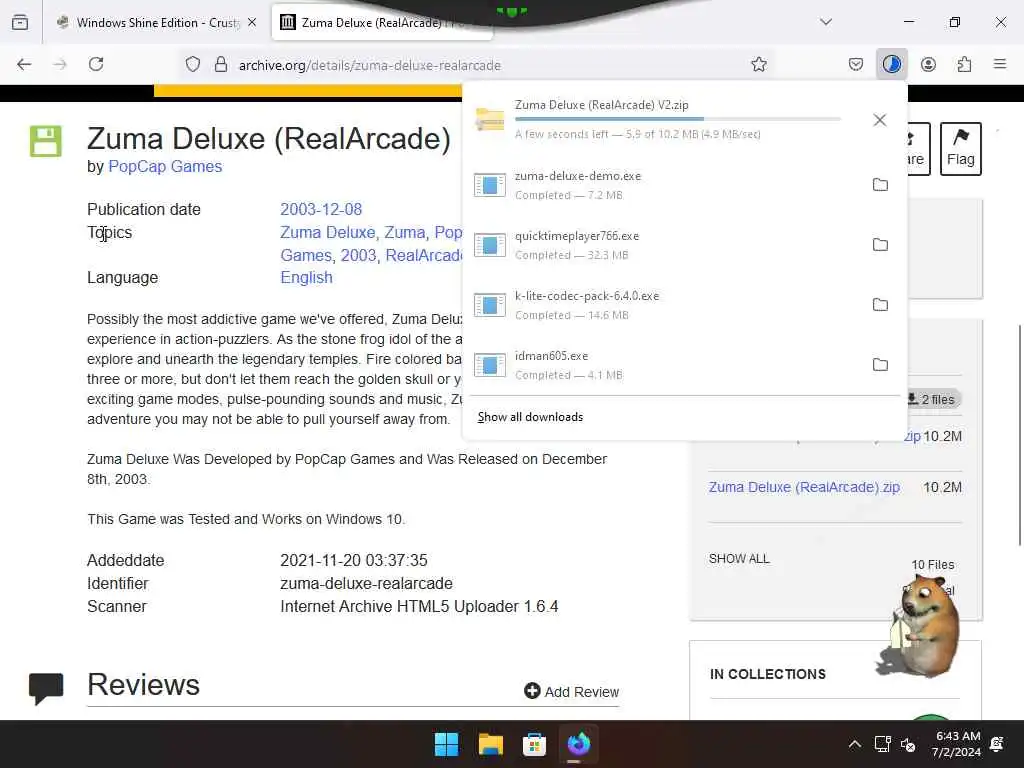Screen dimensions: 1024x768
Task: Select the Zuma Deluxe (RealArcade) tab
Action: click(x=382, y=22)
